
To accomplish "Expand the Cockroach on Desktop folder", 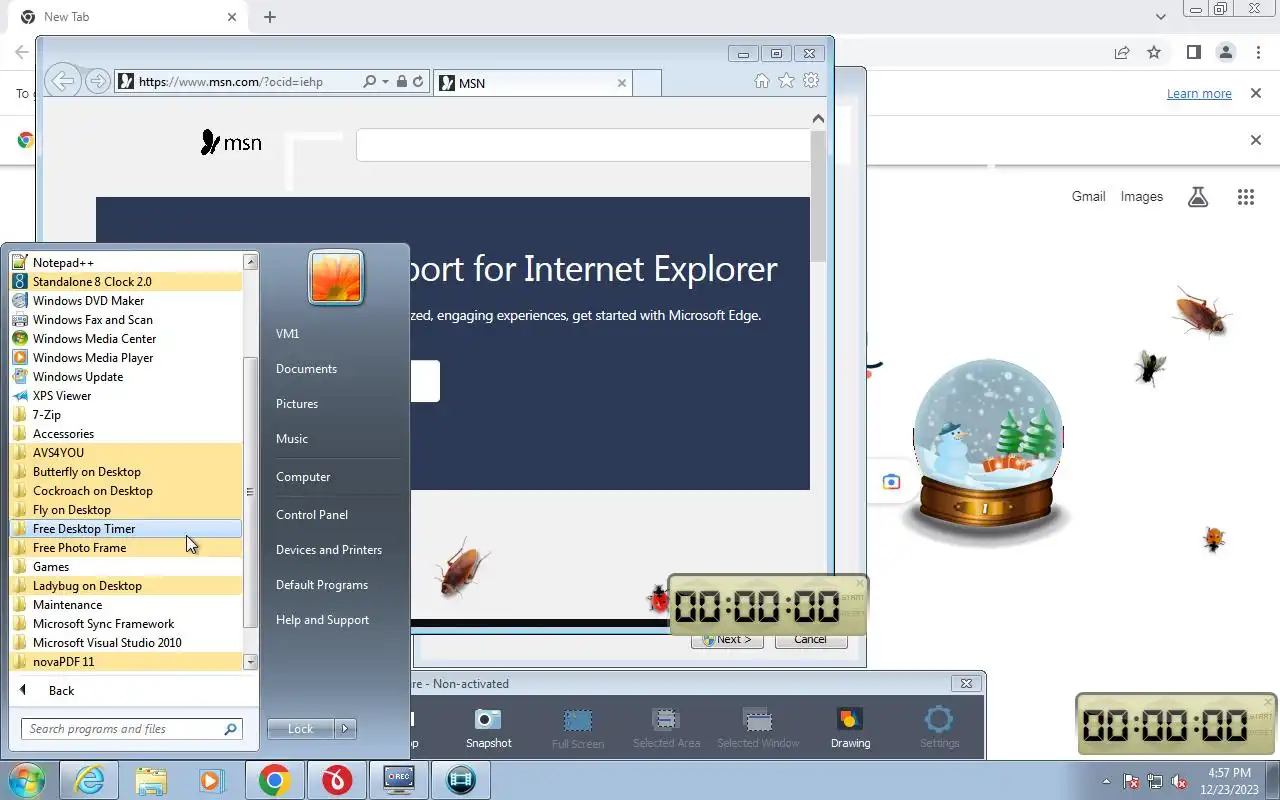I will click(126, 491).
